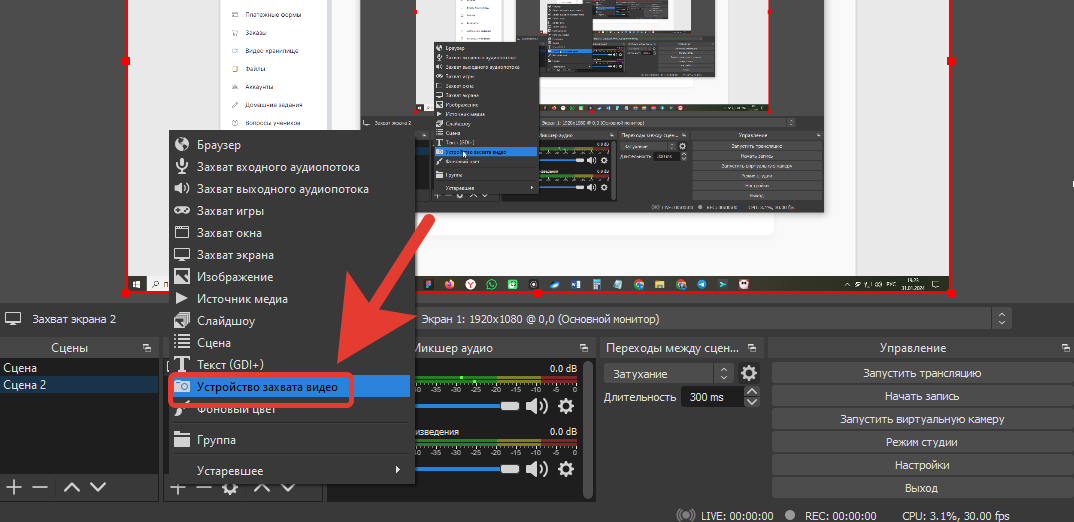This screenshot has width=1074, height=522.
Task: Add a new scene with plus icon
Action: (x=14, y=487)
